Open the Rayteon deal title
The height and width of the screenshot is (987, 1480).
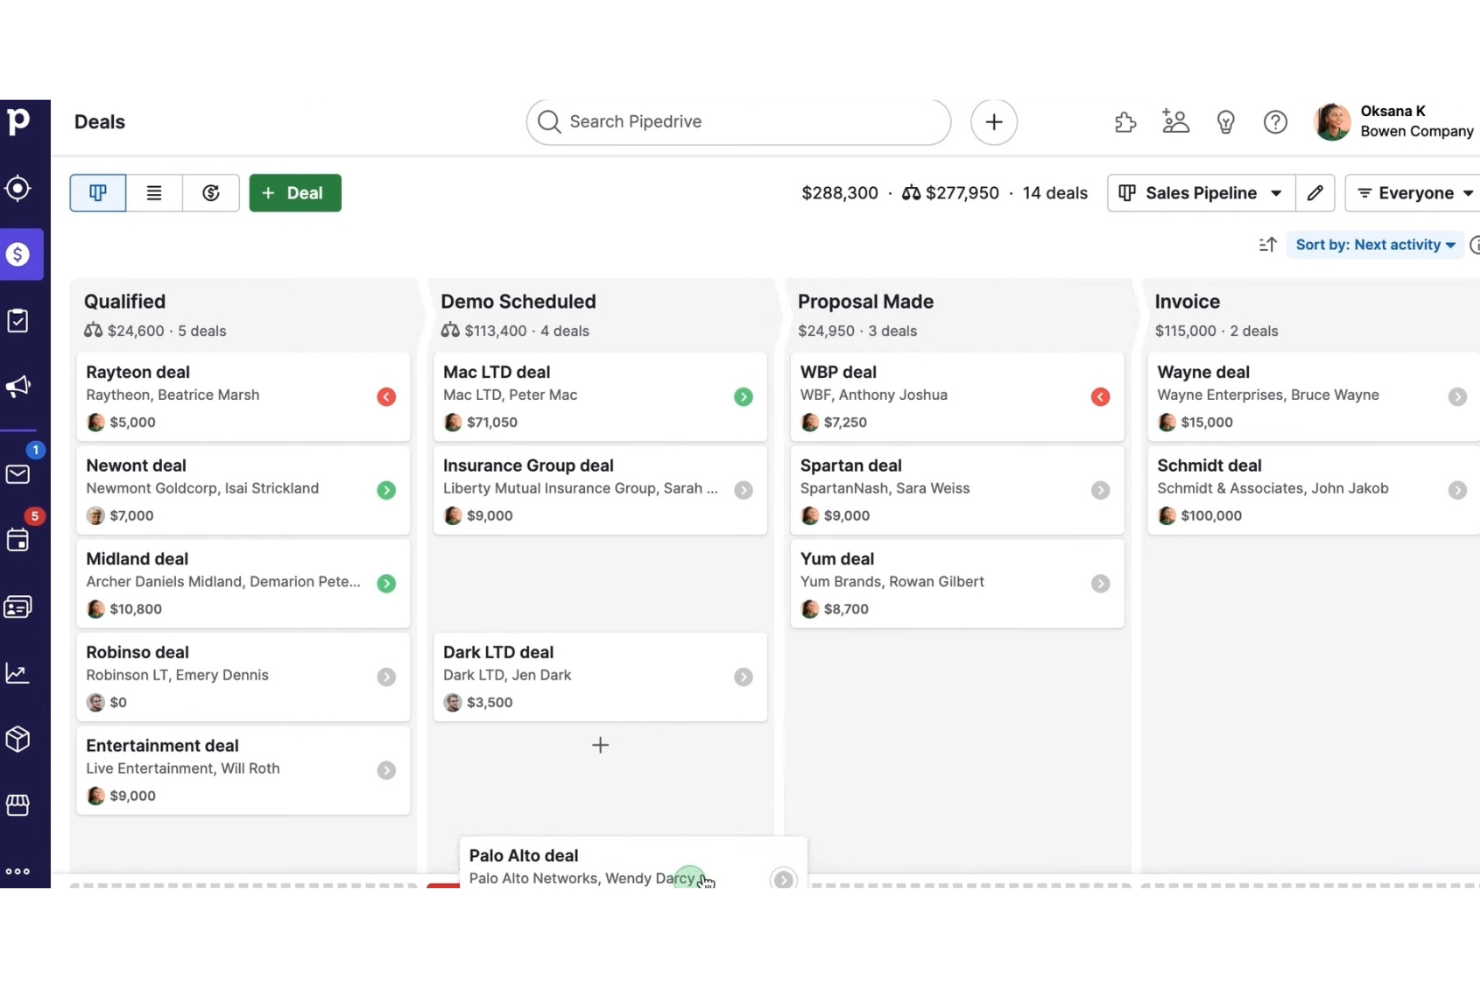[138, 372]
